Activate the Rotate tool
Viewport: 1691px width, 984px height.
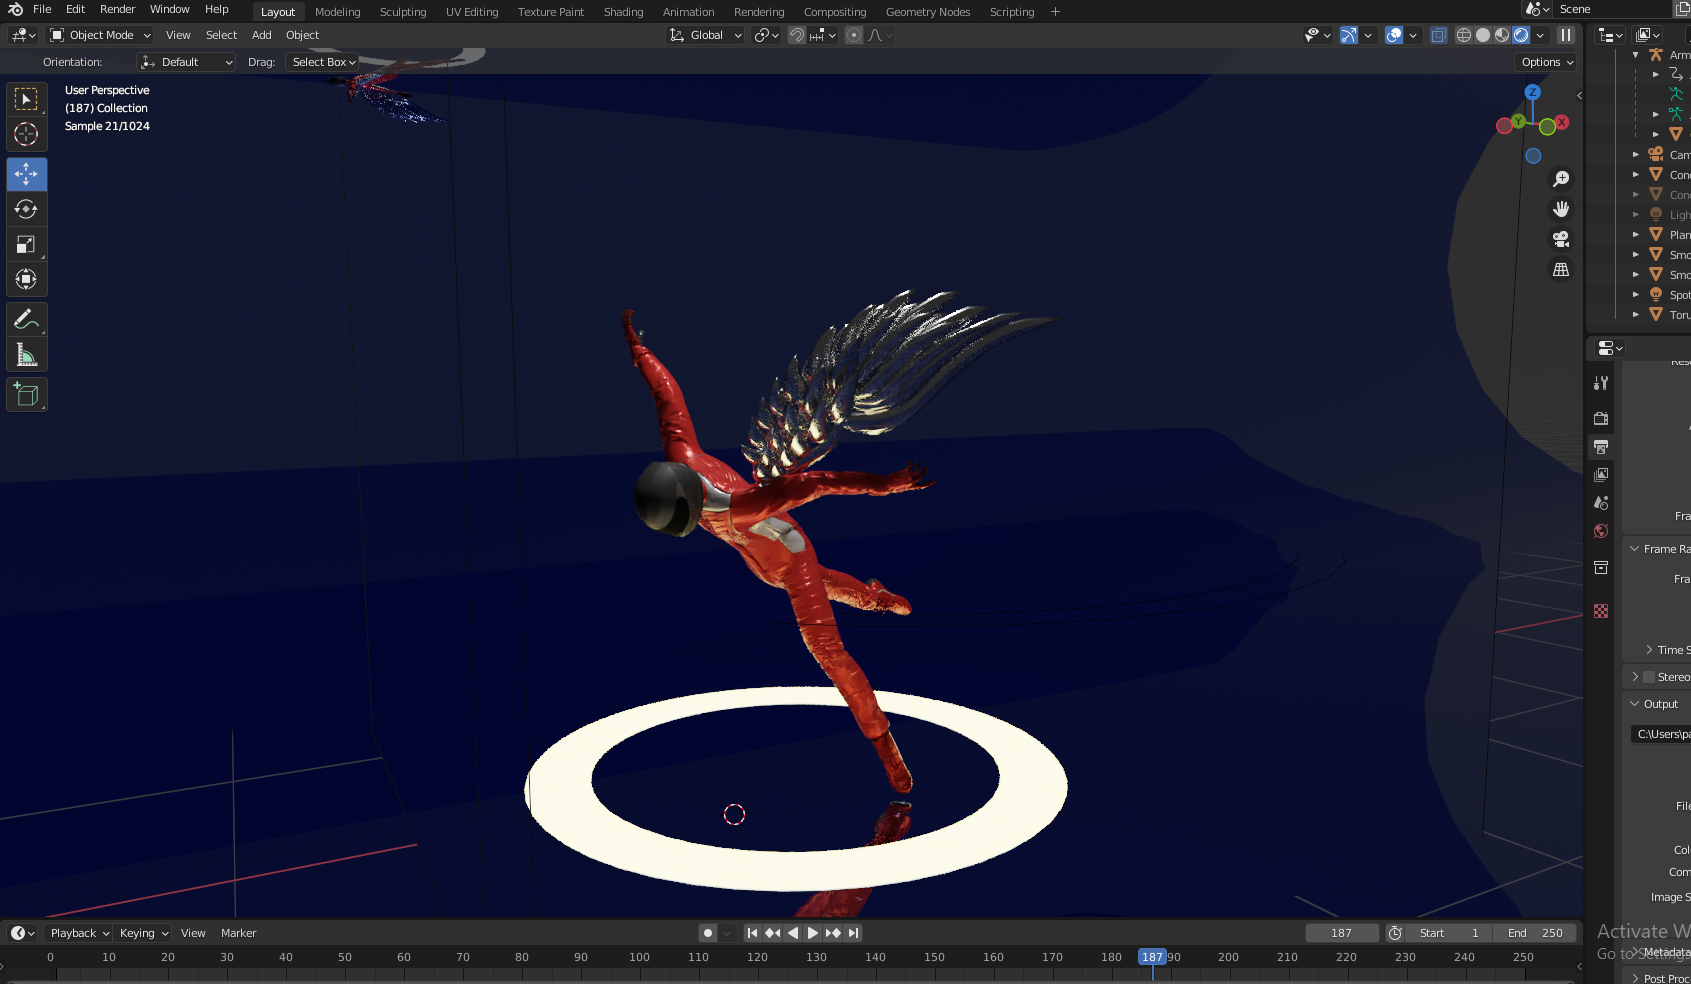[26, 209]
